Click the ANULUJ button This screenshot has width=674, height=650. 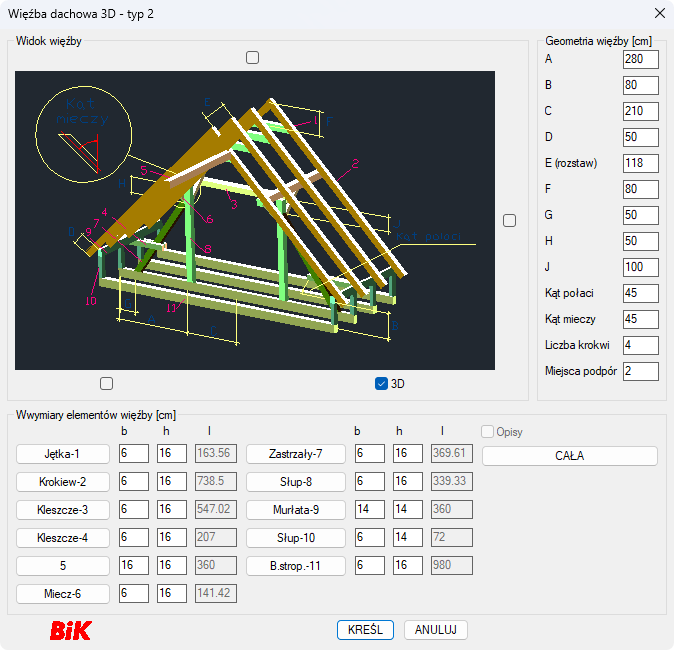(435, 630)
